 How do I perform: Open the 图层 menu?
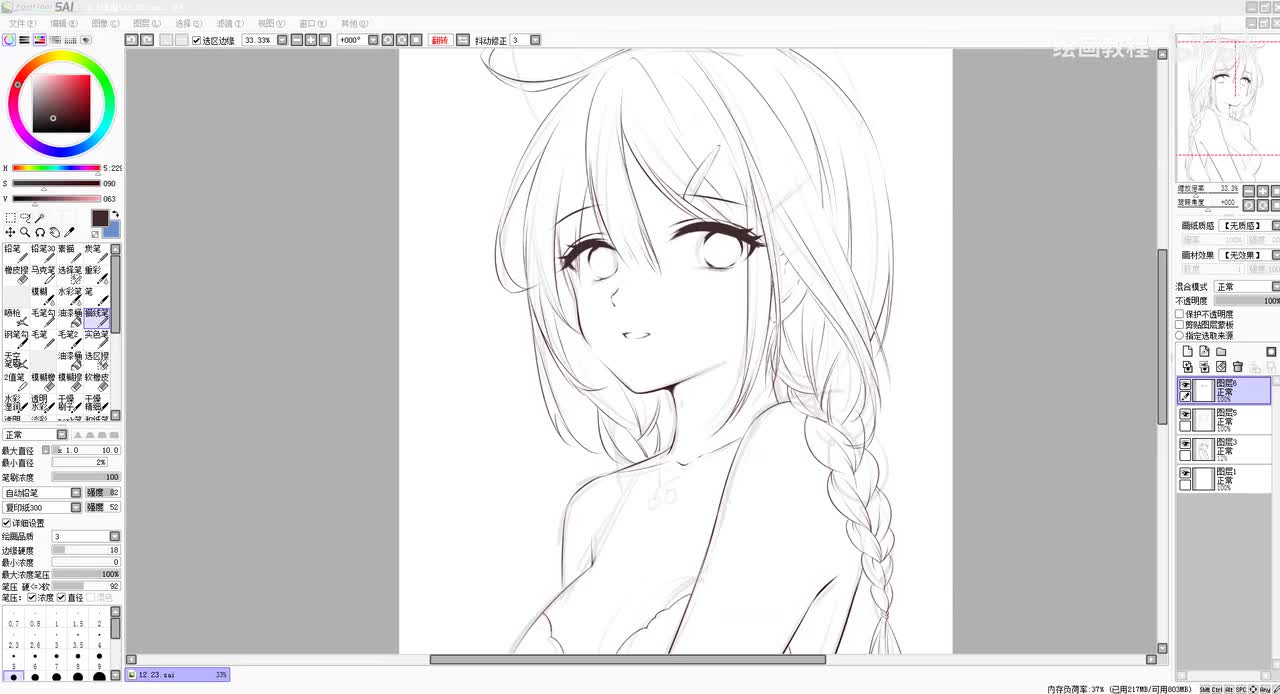[147, 23]
